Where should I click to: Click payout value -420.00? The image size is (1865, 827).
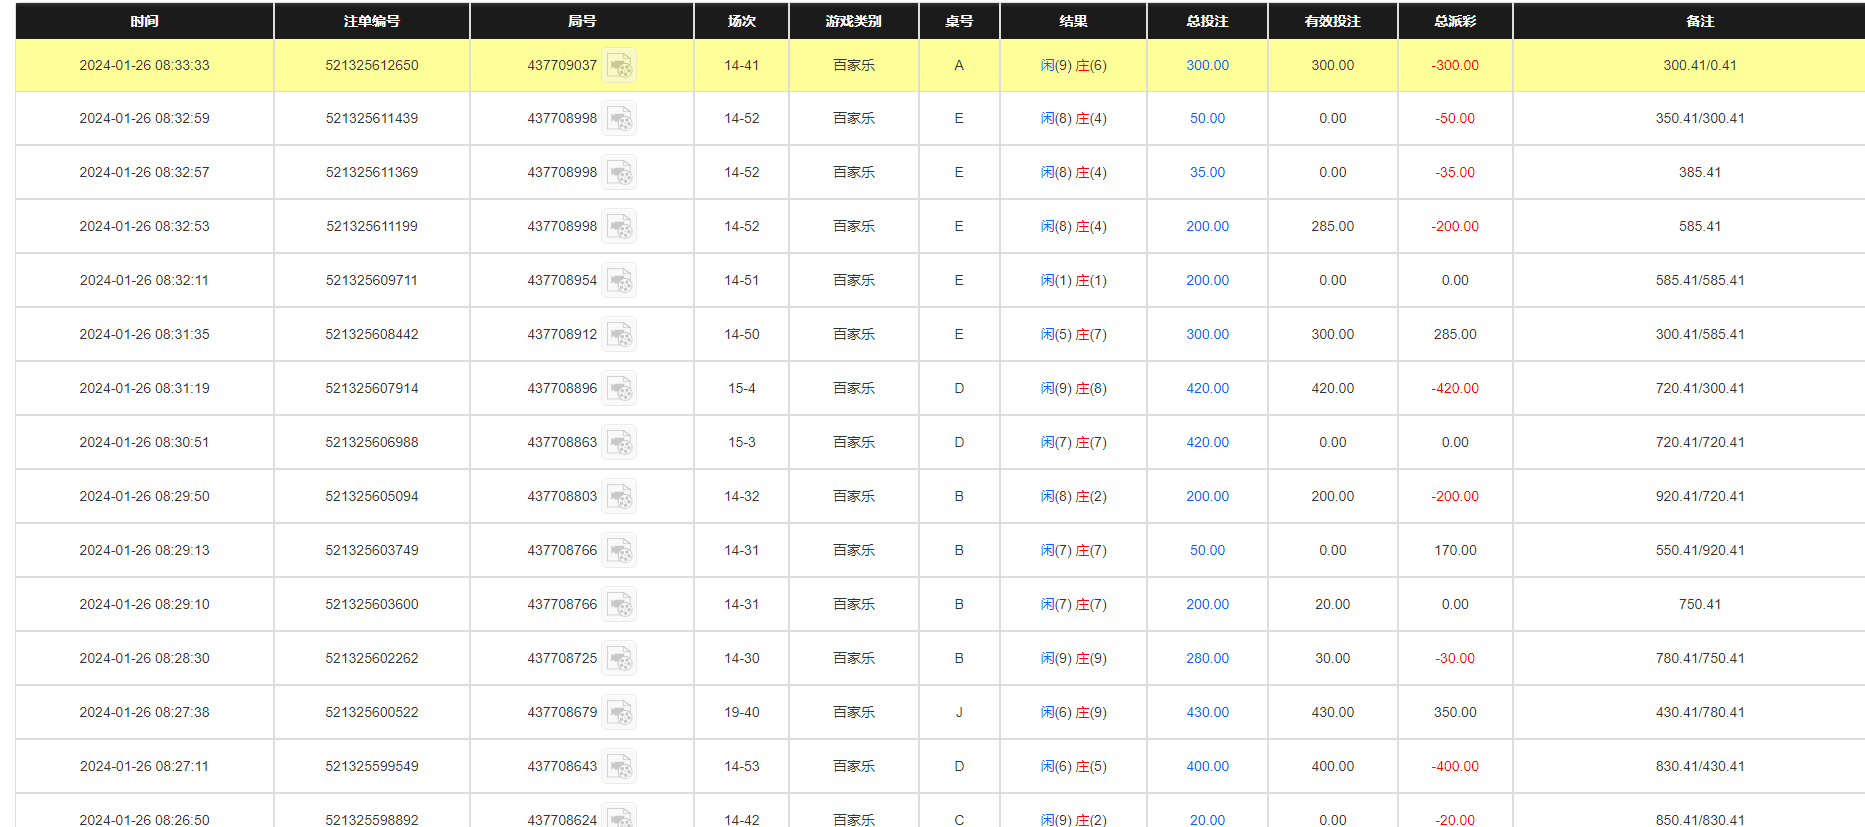tap(1455, 388)
